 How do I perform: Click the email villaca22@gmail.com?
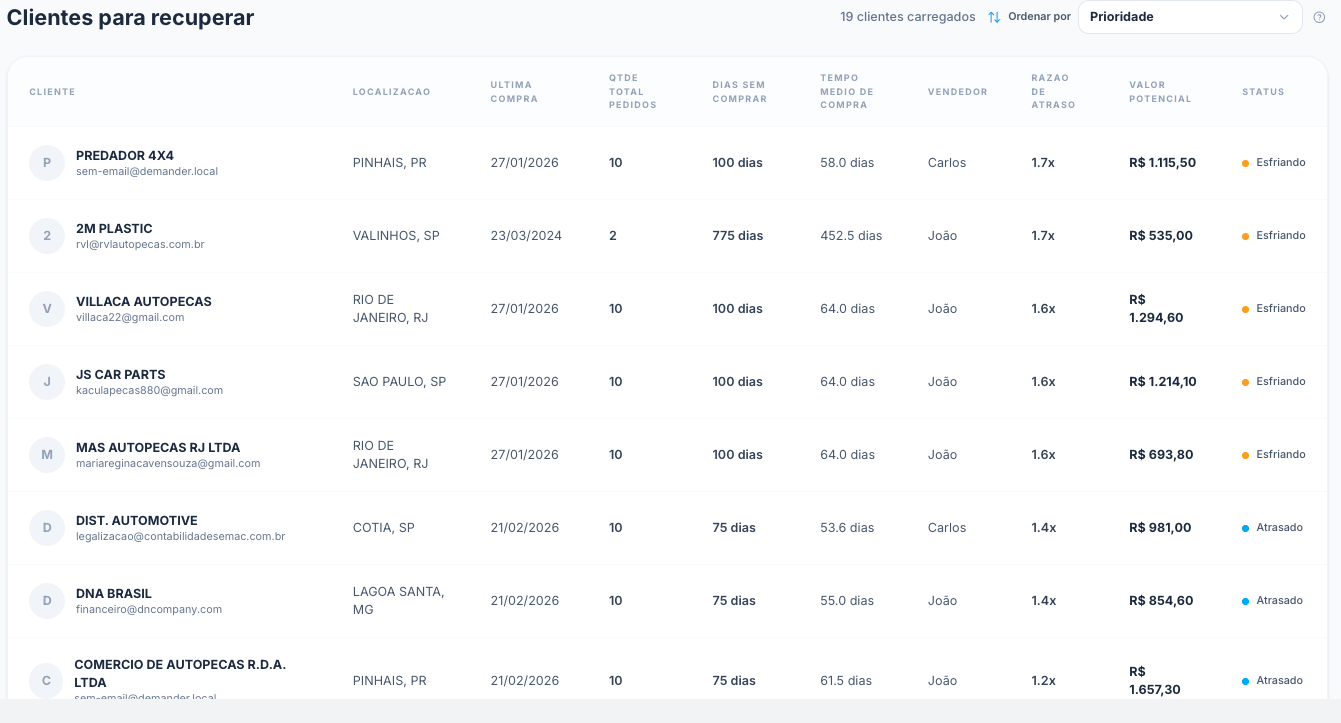tap(130, 317)
